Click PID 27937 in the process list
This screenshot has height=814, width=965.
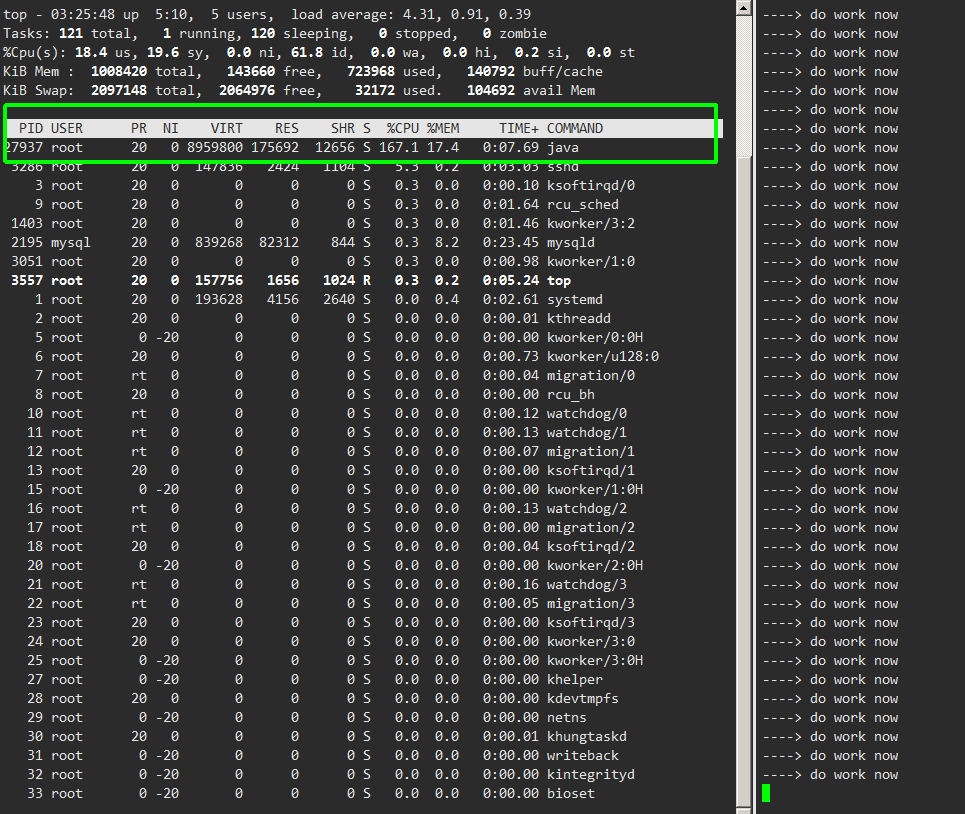pos(23,148)
